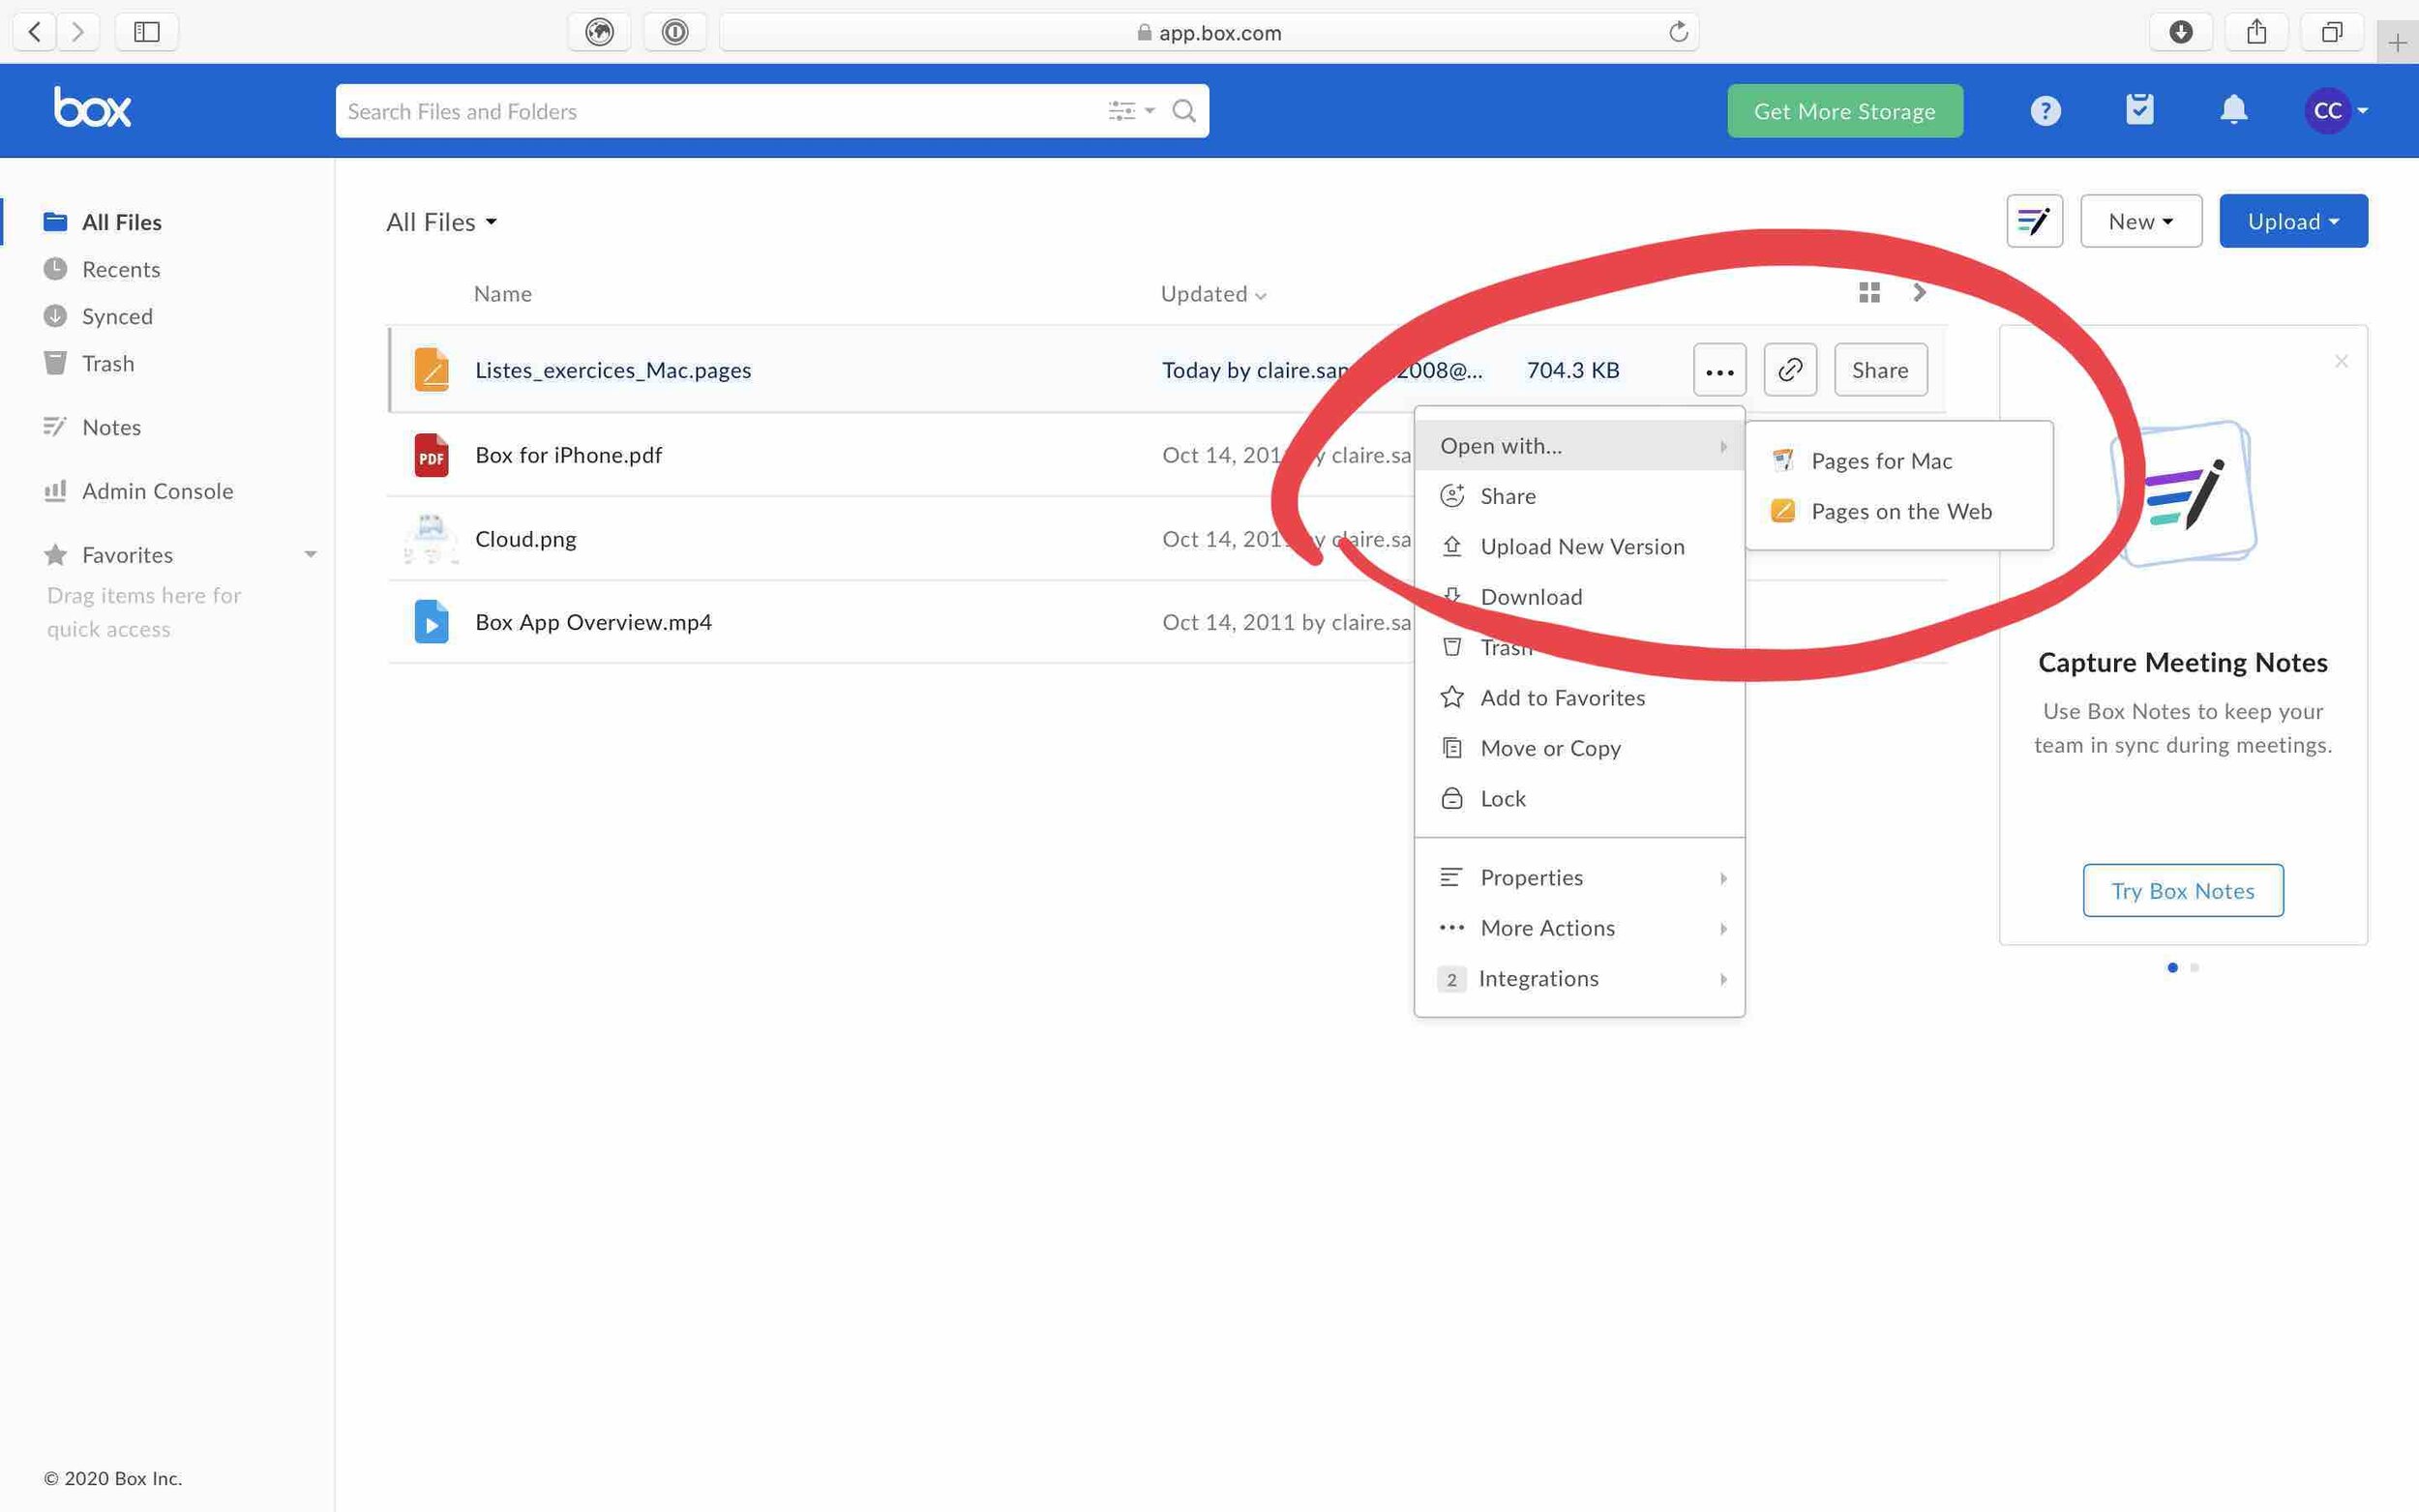Click Get More Storage button

1844,111
